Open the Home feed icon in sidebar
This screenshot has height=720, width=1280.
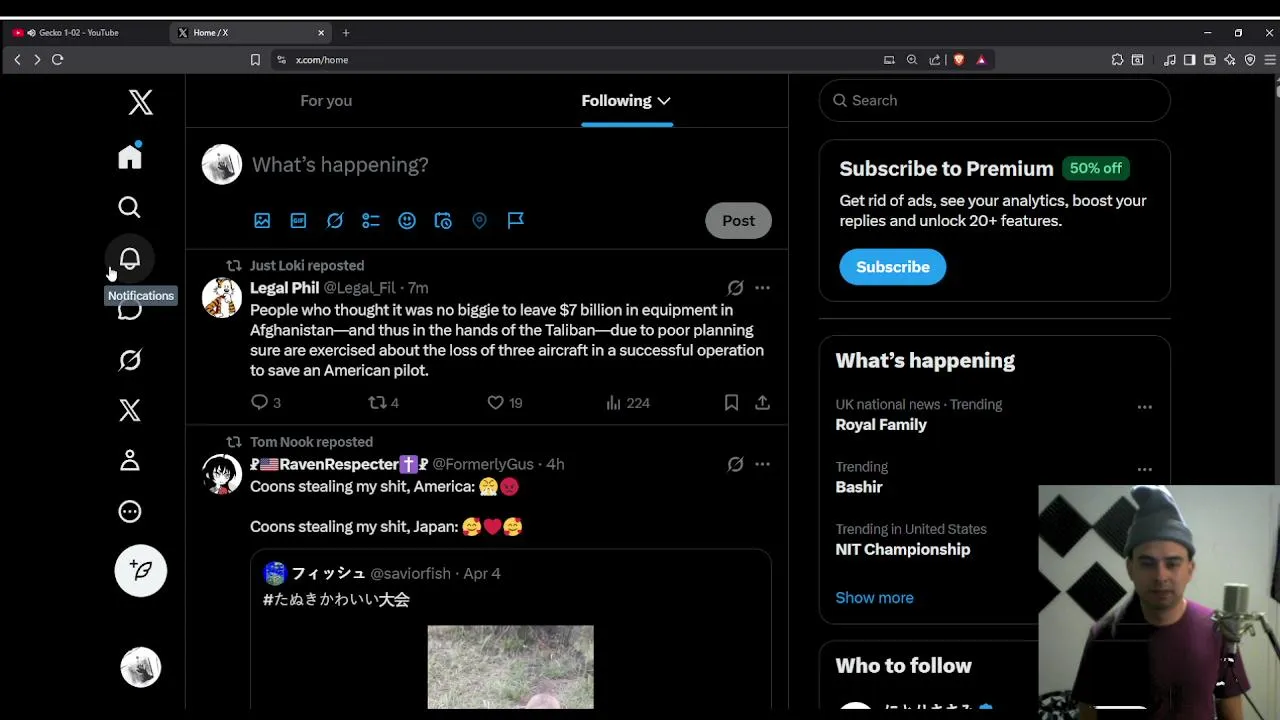[x=130, y=156]
